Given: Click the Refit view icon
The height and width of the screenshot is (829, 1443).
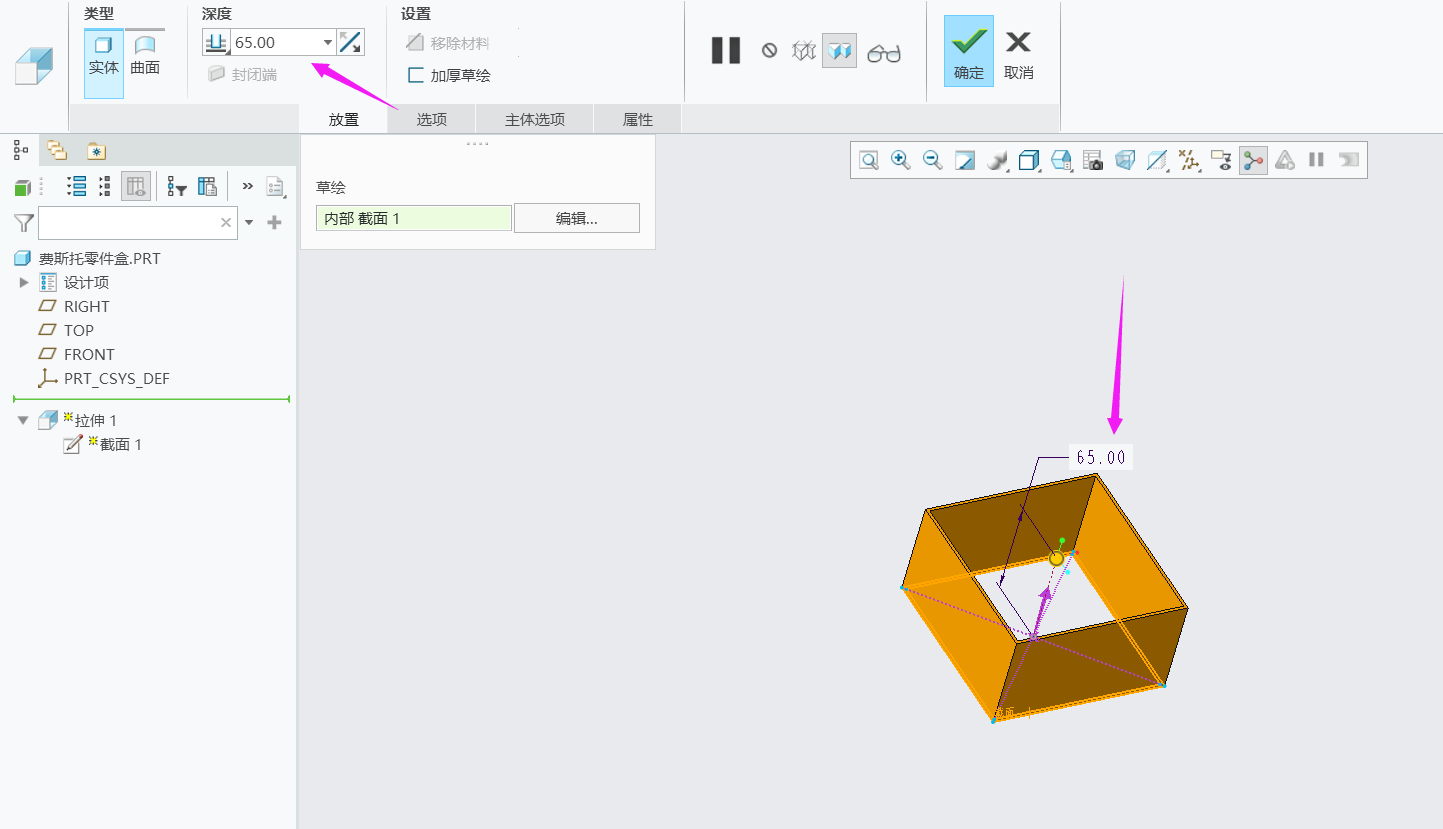Looking at the screenshot, I should point(869,160).
